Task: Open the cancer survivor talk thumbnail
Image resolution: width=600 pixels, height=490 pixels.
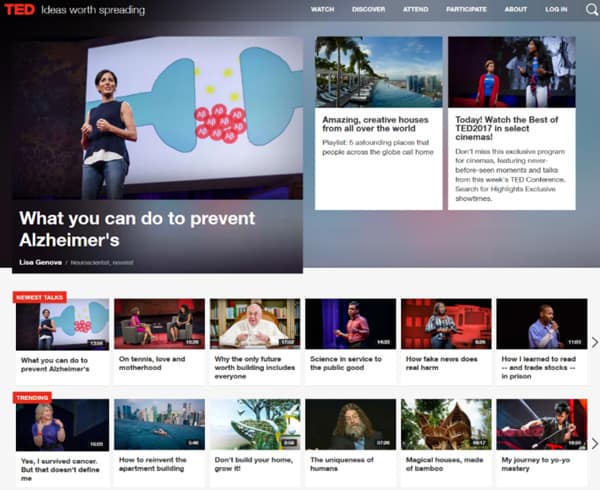Action: [x=62, y=425]
